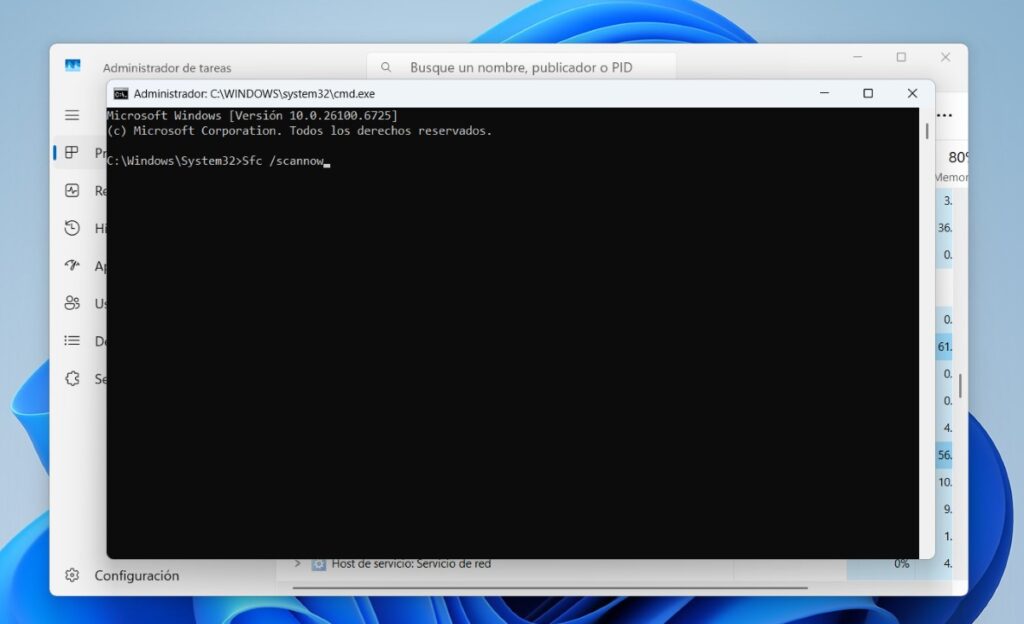Open the ellipsis more-options menu
The image size is (1024, 624).
pyautogui.click(x=944, y=114)
